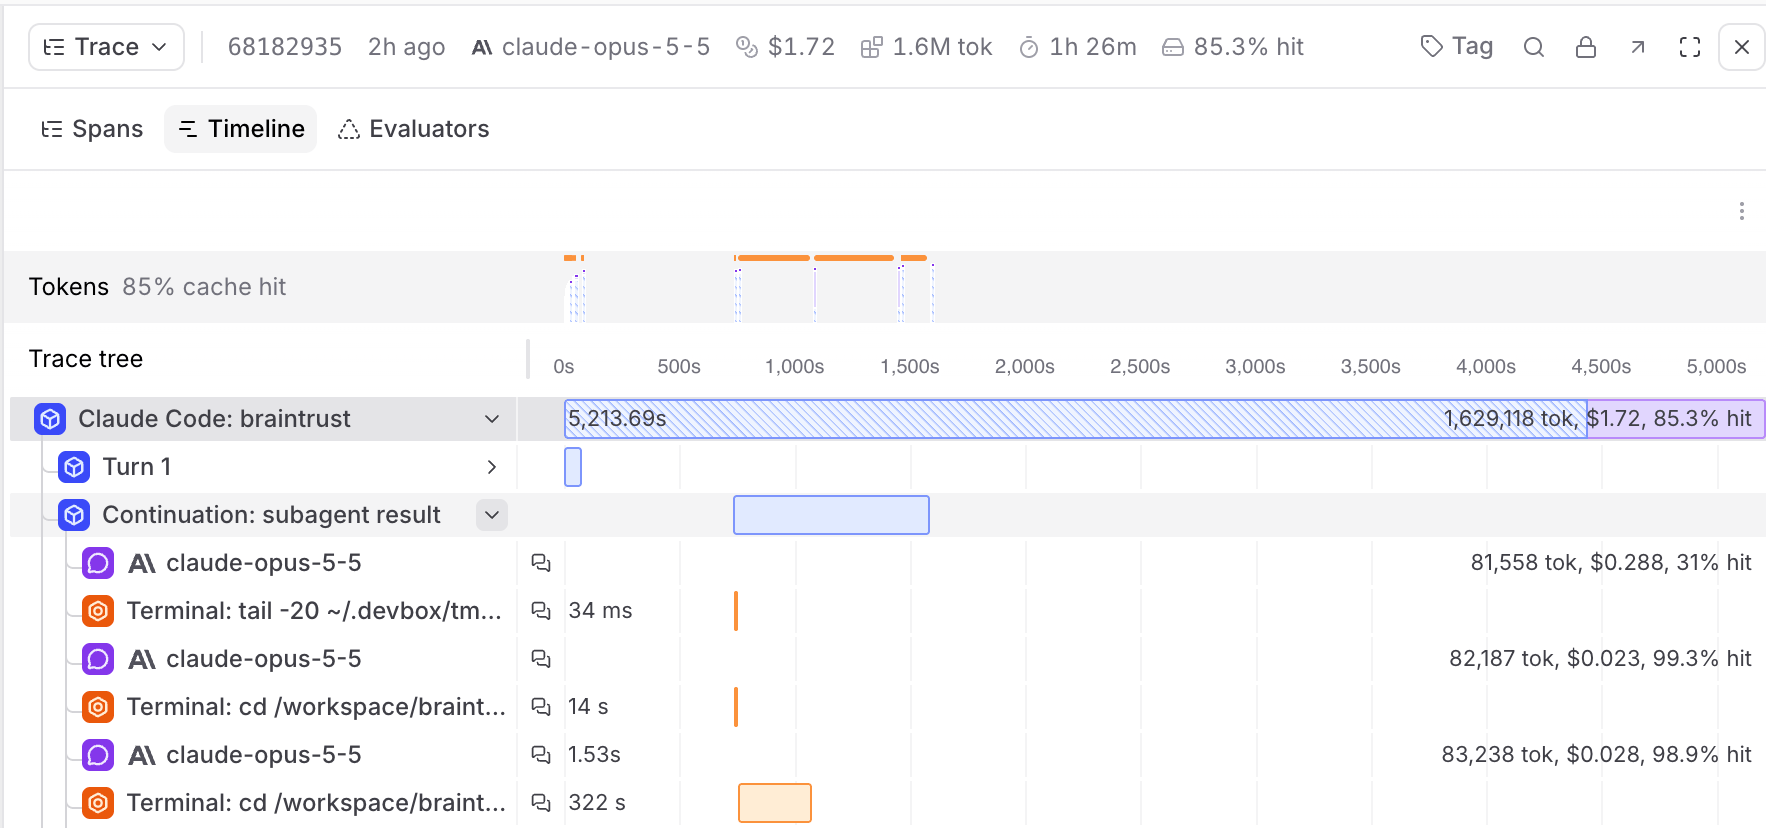Open thread icon on 1.53s row
The image size is (1766, 828).
[x=541, y=755]
